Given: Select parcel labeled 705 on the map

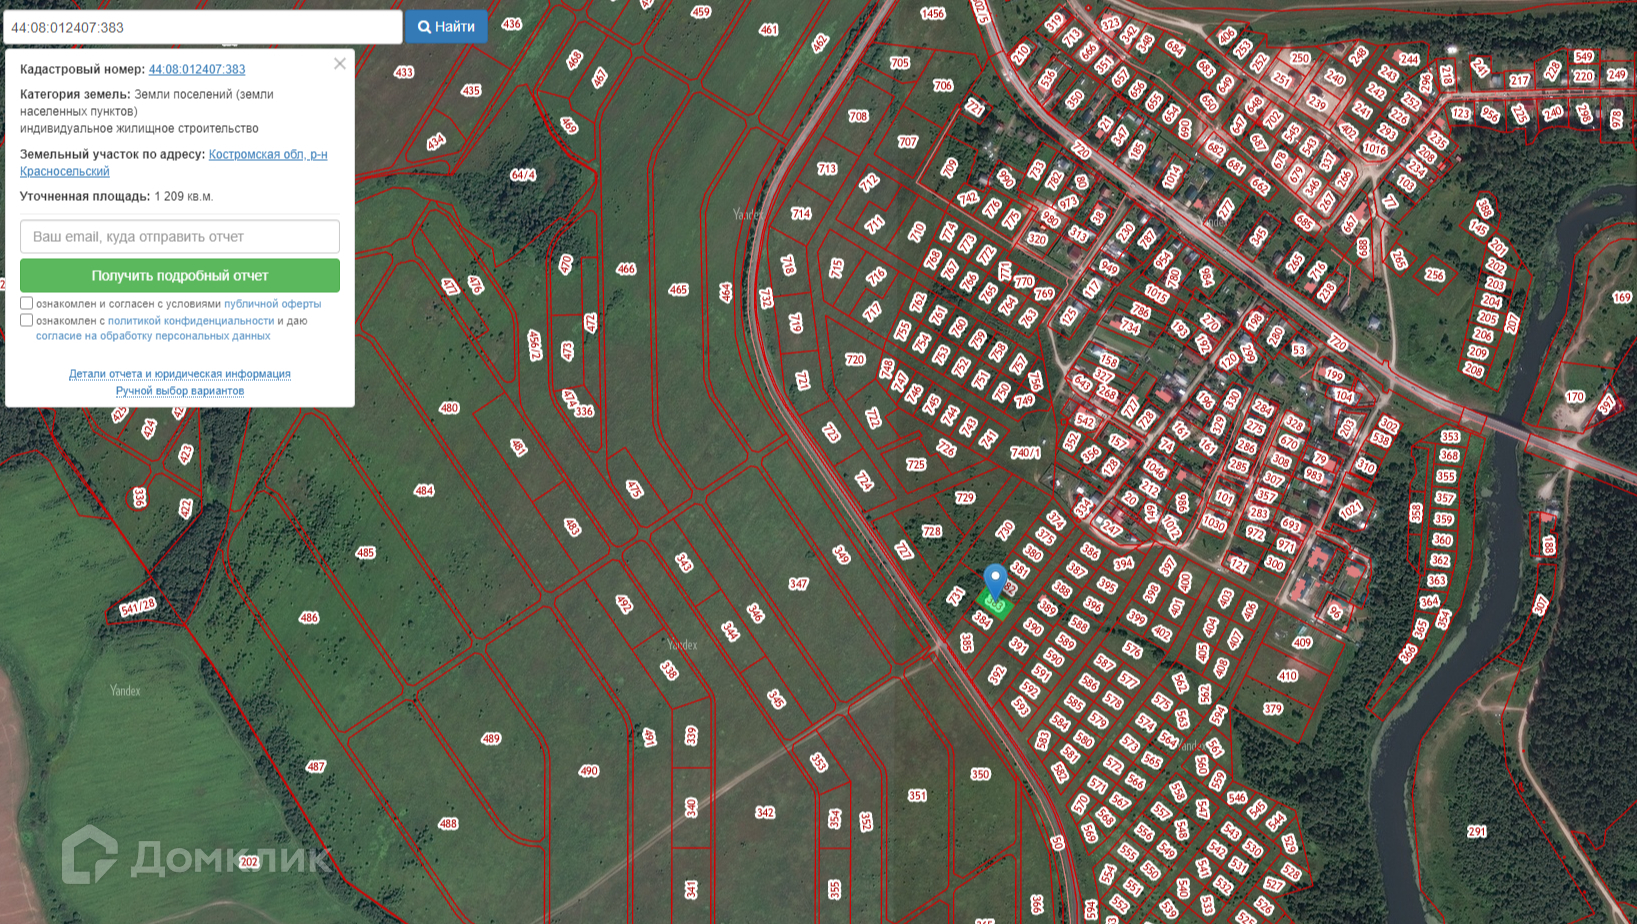Looking at the screenshot, I should [900, 63].
